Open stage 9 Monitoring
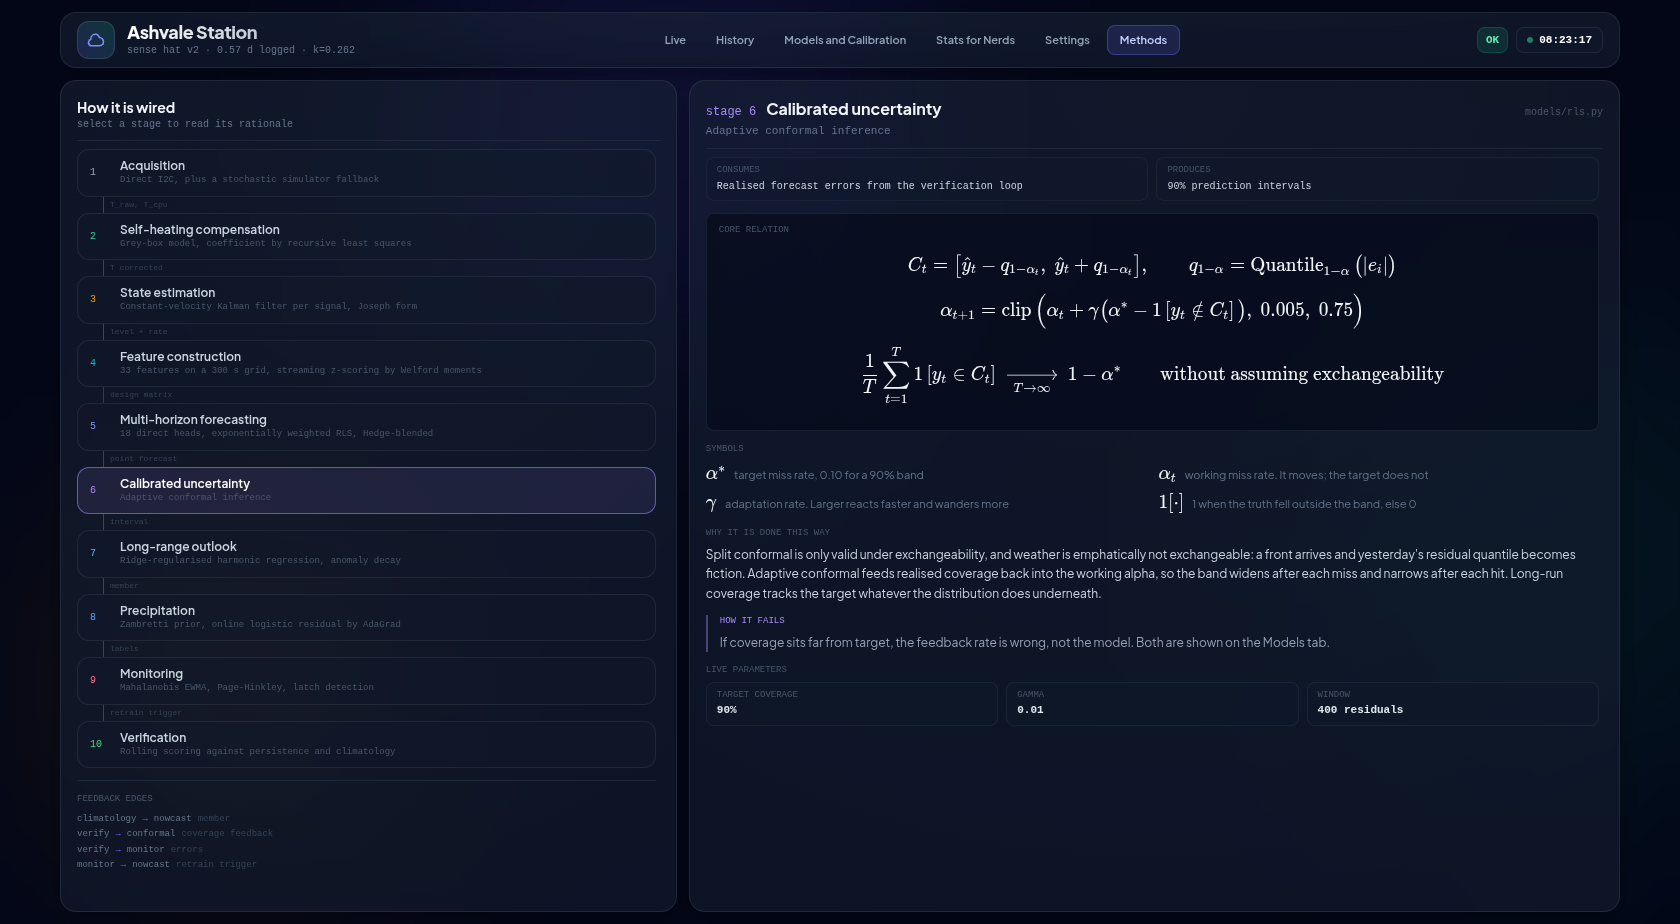 point(366,681)
